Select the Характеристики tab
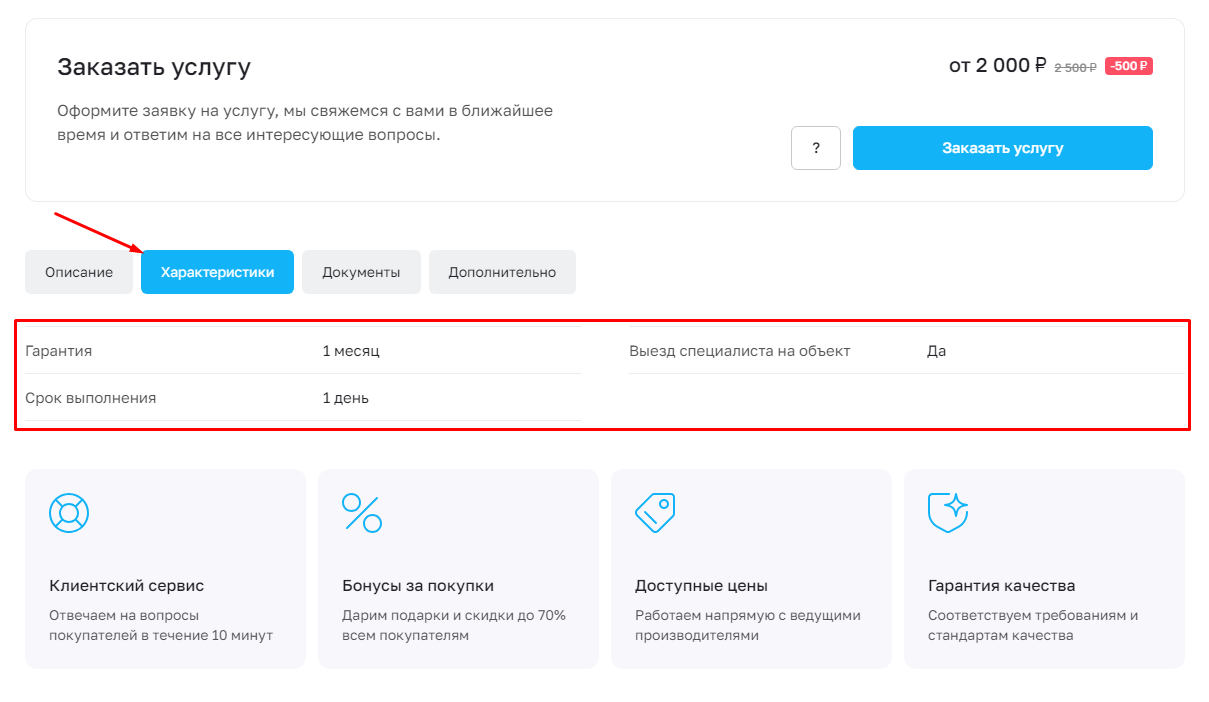 (217, 272)
